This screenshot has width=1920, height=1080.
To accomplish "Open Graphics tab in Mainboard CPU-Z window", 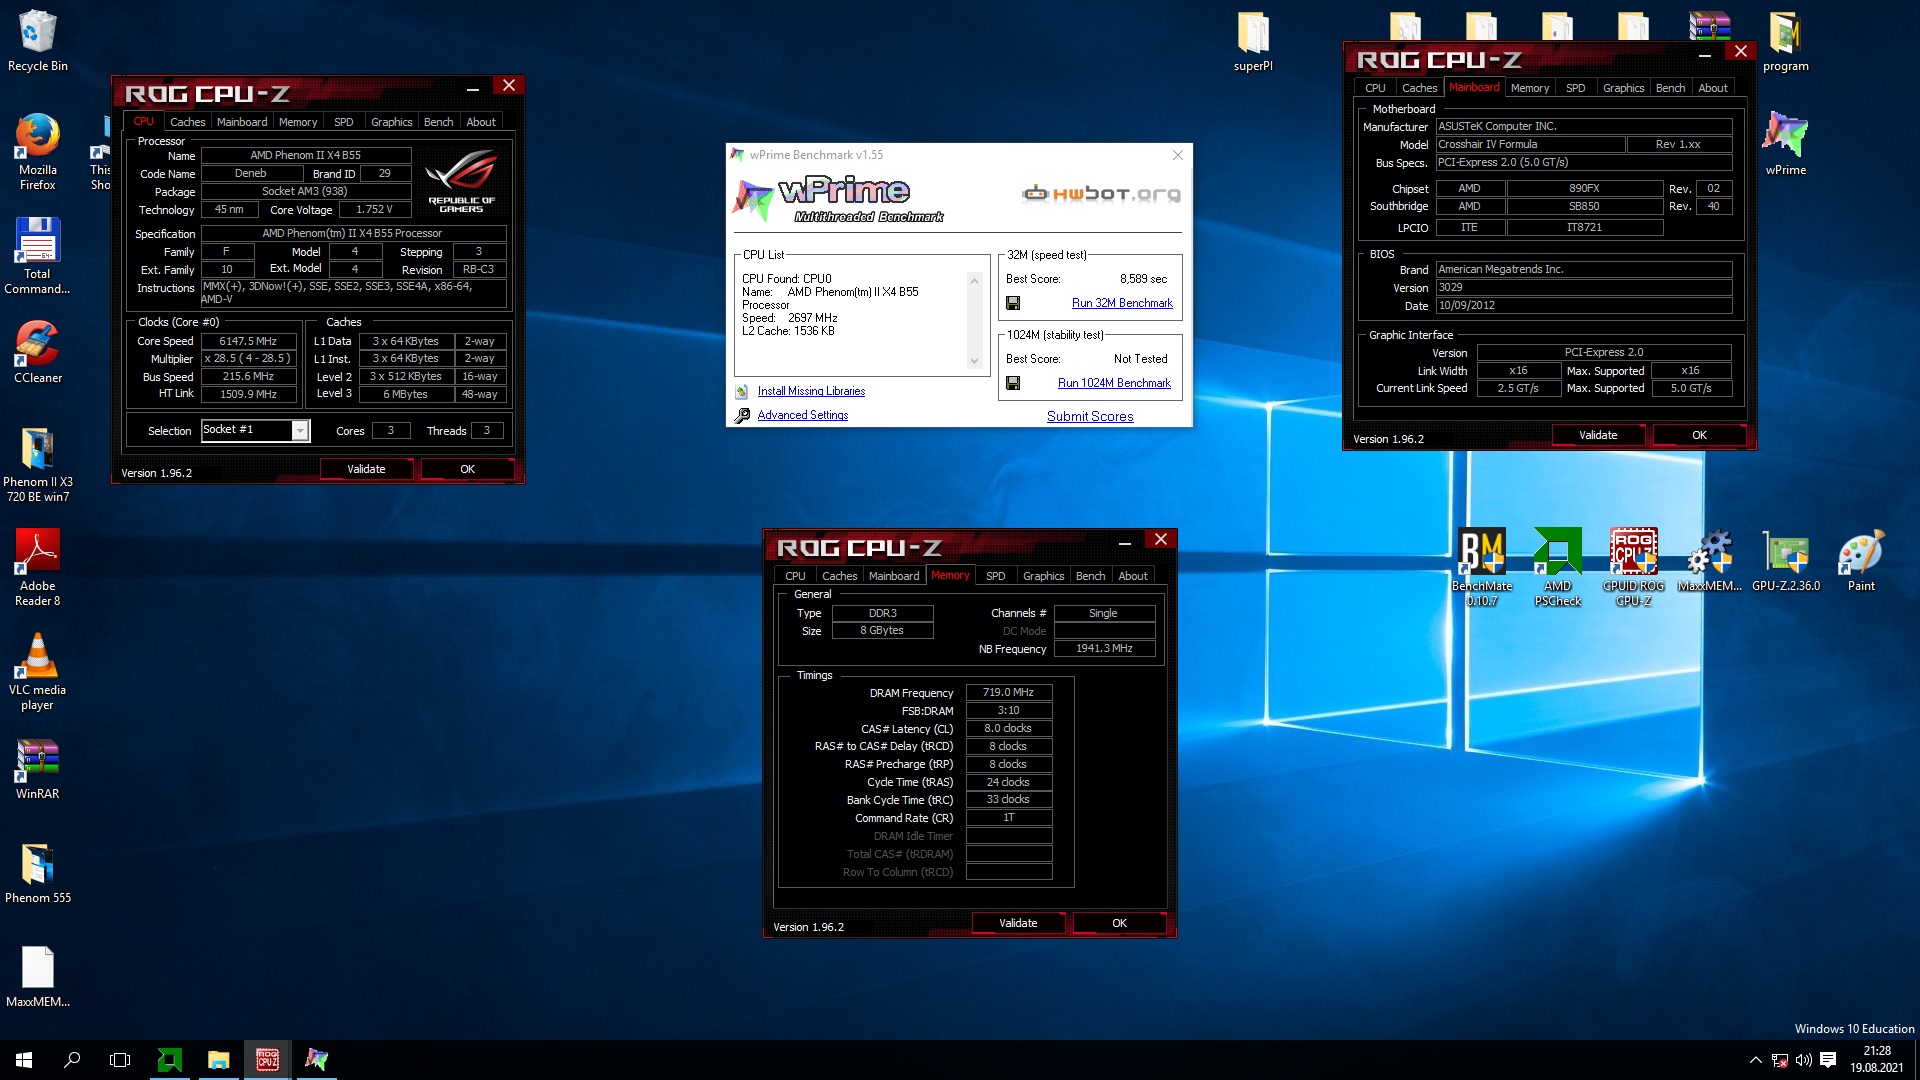I will point(1623,88).
